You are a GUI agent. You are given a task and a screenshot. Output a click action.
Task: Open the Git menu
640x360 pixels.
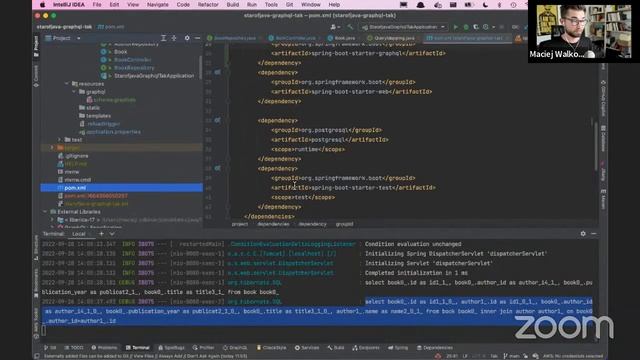[289, 5]
